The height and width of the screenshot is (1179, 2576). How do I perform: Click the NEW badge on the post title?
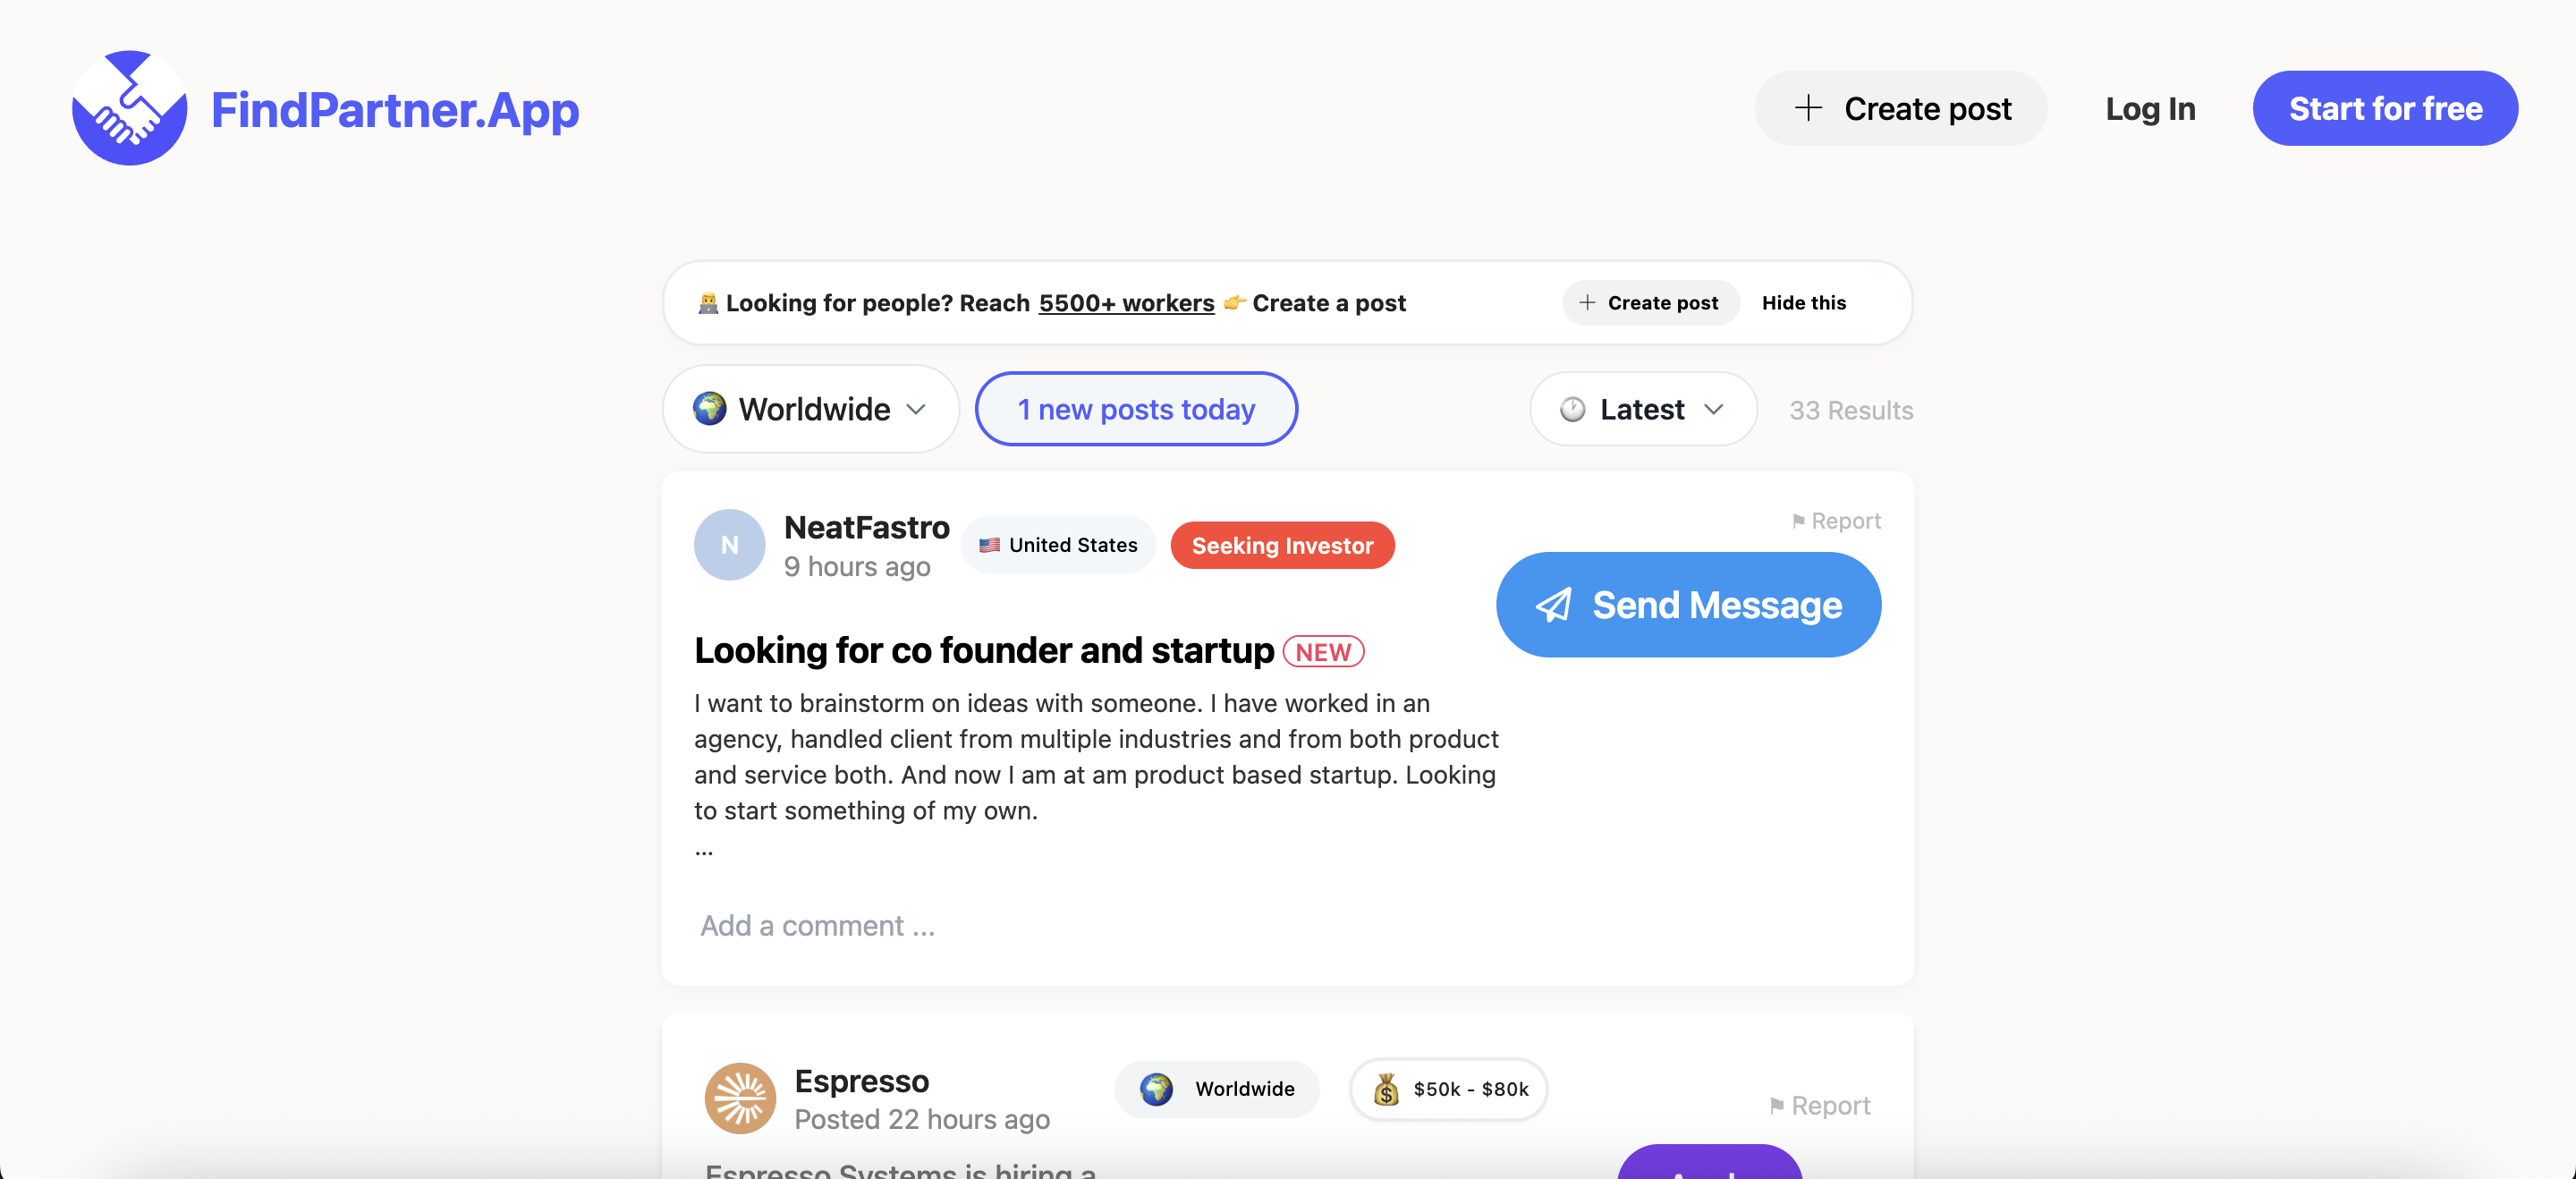coord(1323,652)
